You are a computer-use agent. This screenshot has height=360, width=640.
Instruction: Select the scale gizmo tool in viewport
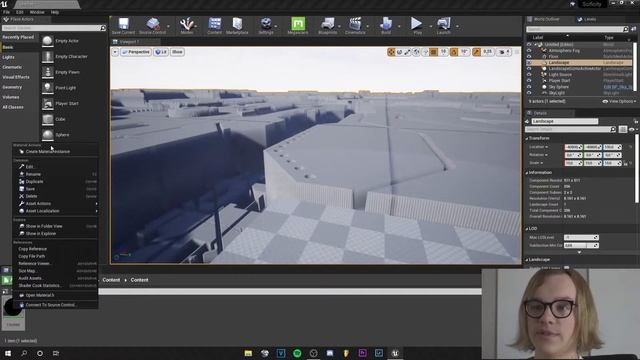tap(408, 52)
